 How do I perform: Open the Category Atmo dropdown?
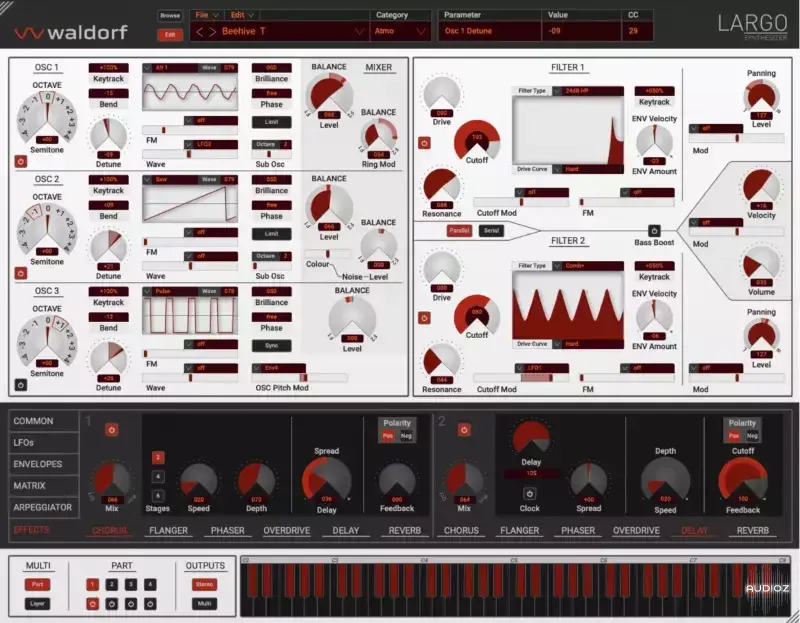420,32
